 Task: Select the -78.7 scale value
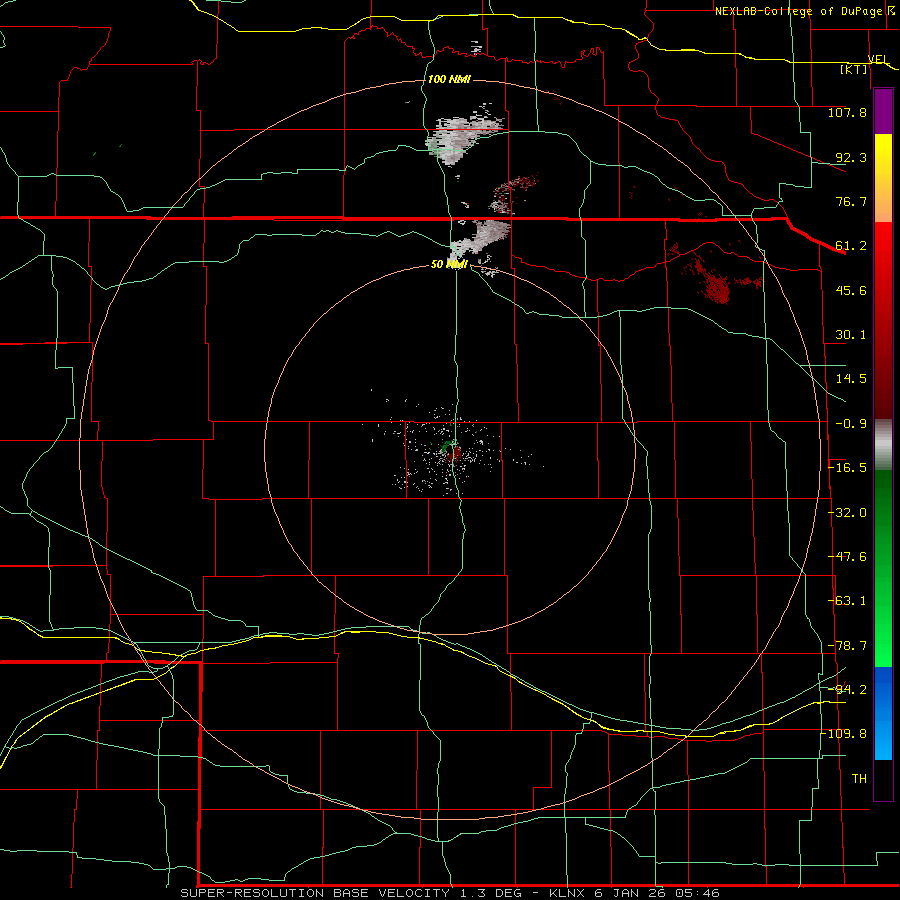coord(847,646)
